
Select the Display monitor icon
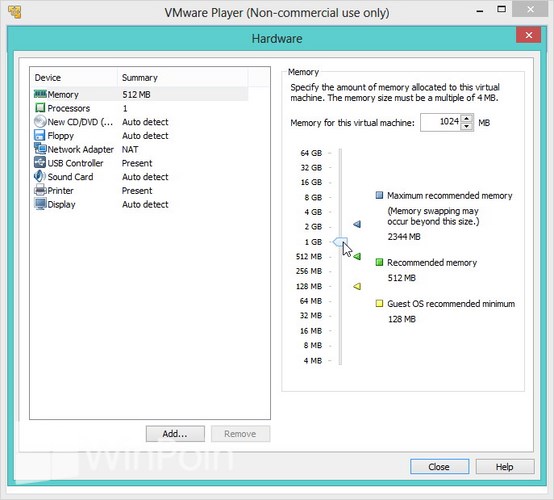click(x=40, y=204)
